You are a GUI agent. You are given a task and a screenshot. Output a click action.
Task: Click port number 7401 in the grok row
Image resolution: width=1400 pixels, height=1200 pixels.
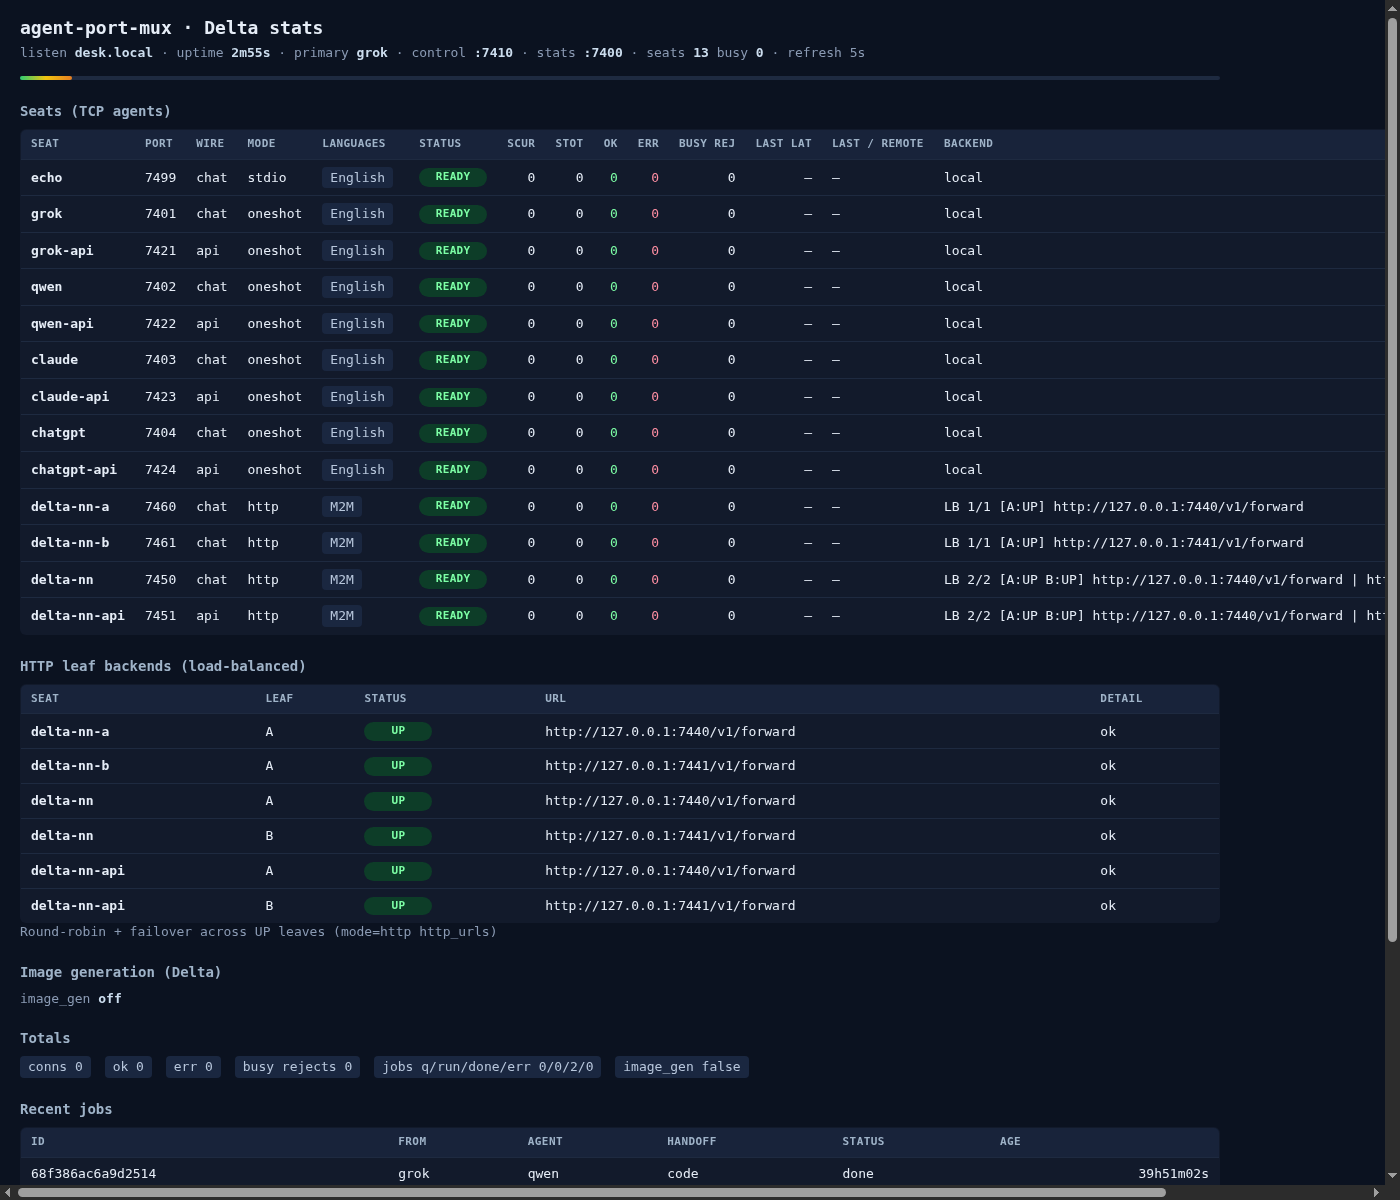(x=160, y=213)
